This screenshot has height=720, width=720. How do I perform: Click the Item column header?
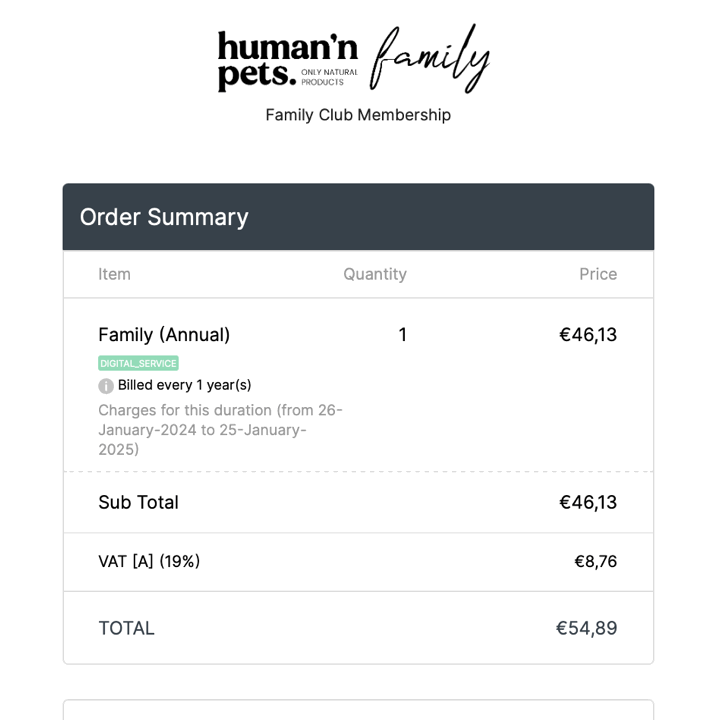tap(114, 274)
